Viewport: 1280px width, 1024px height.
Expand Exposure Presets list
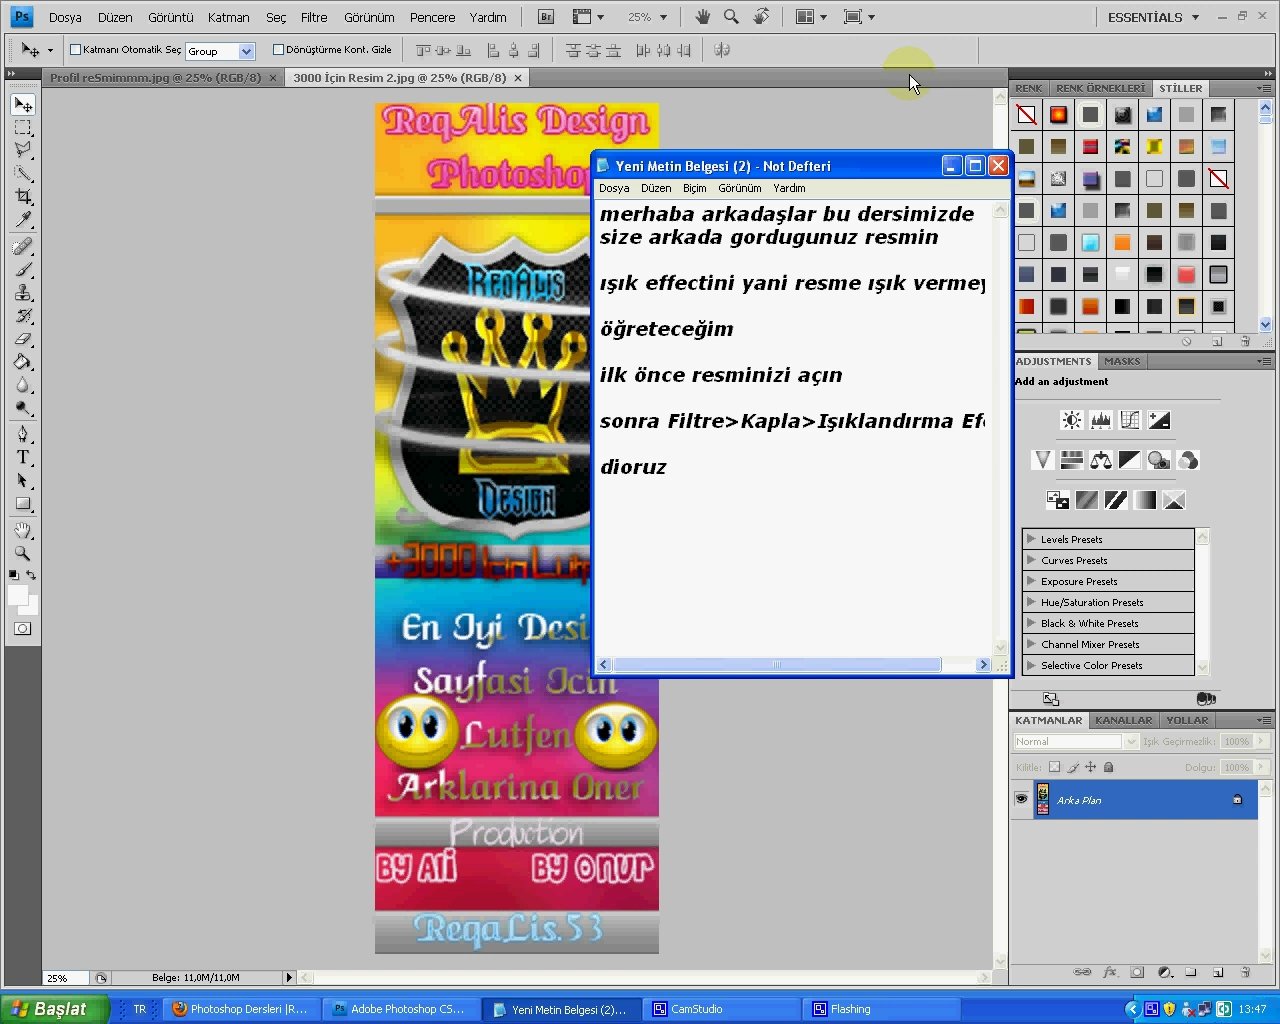[1031, 581]
